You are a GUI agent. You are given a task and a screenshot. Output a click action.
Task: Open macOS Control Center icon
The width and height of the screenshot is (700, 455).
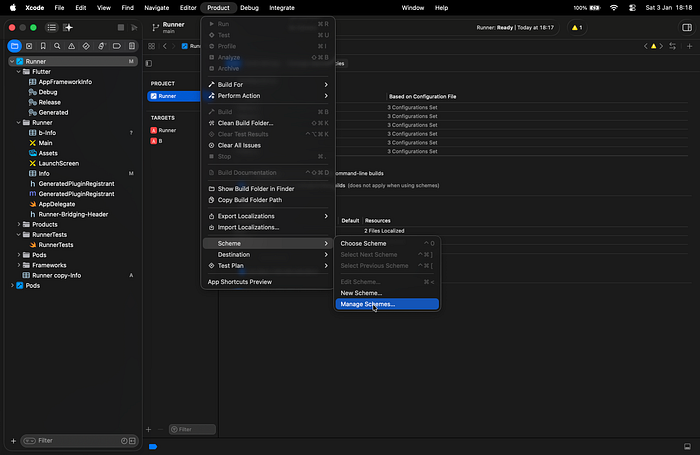pyautogui.click(x=632, y=8)
